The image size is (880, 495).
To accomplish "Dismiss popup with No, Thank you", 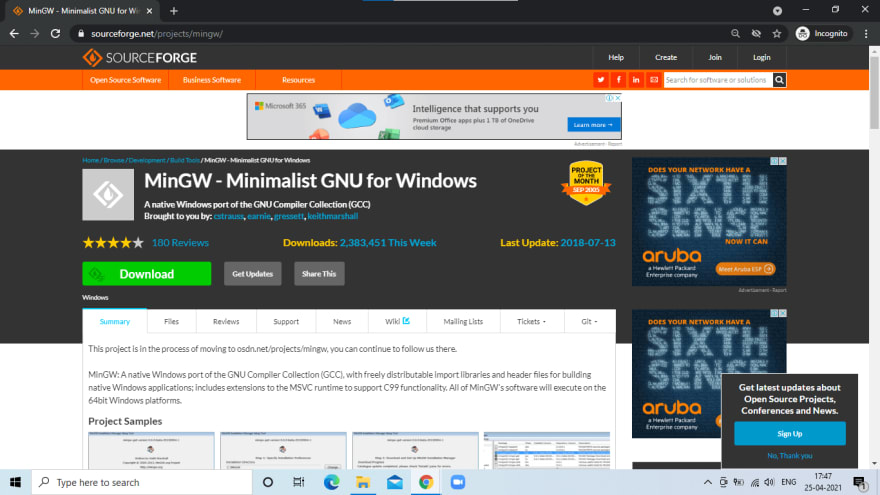I will pos(790,456).
